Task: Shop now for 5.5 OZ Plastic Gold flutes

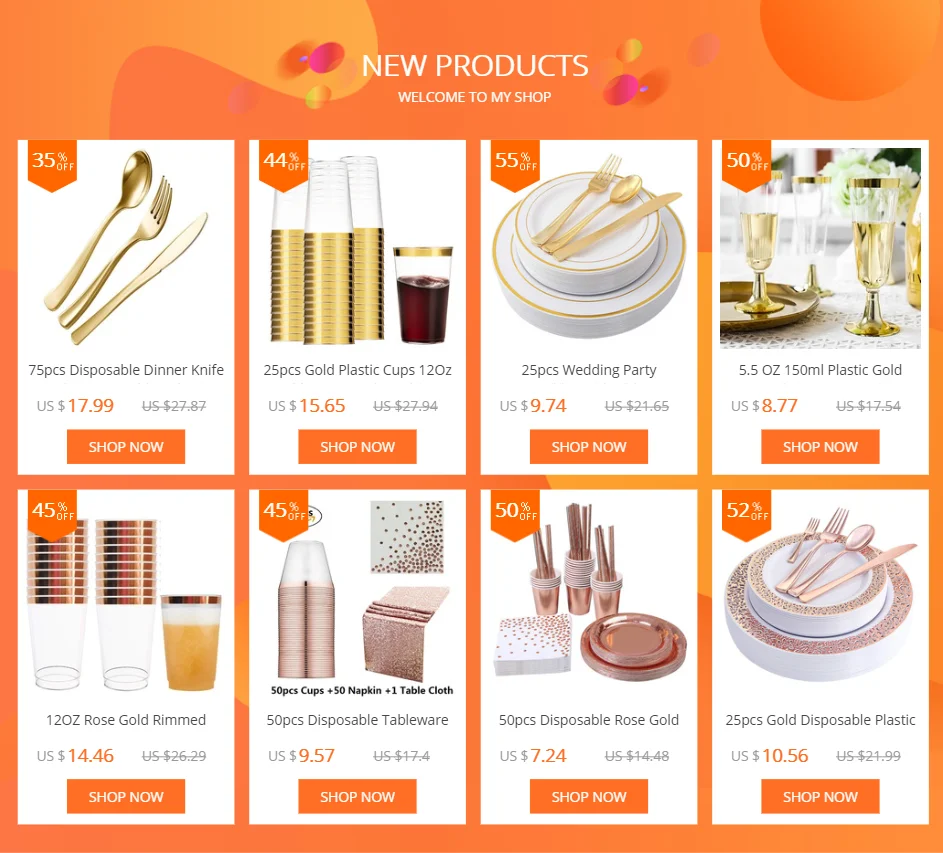Action: (x=820, y=446)
